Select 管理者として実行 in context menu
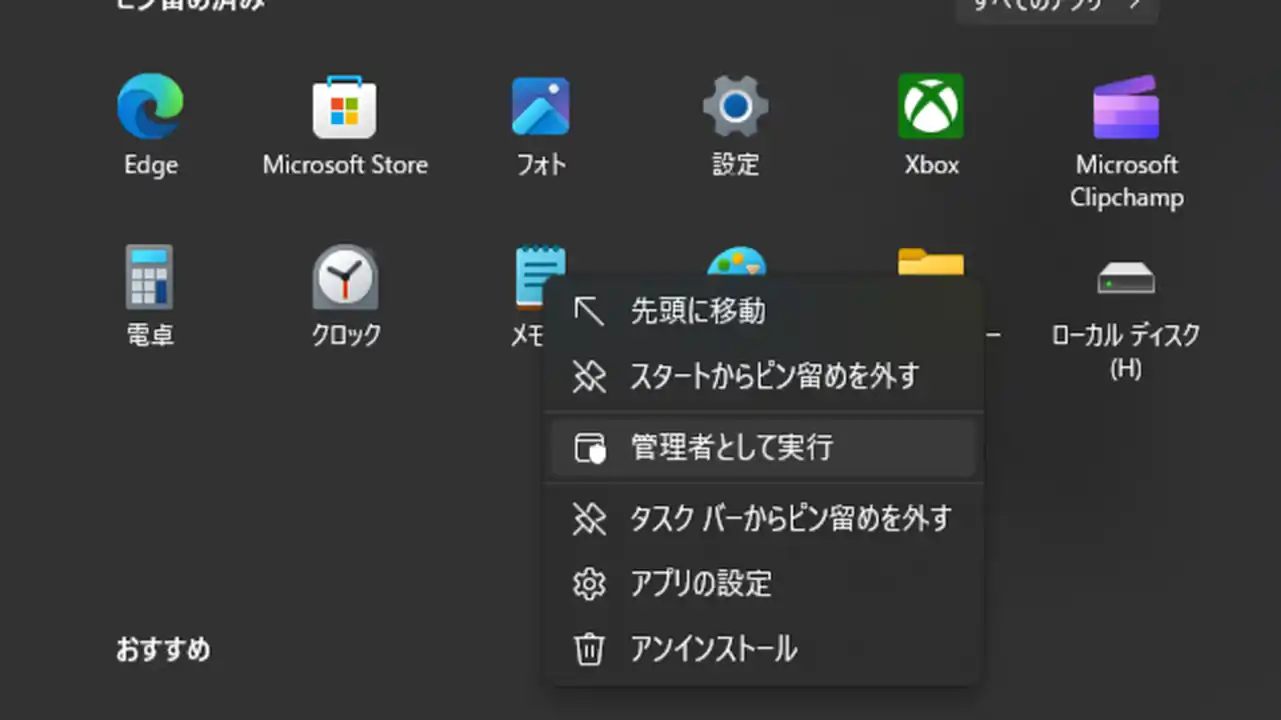Screen dimensions: 1281x720 pyautogui.click(x=763, y=447)
